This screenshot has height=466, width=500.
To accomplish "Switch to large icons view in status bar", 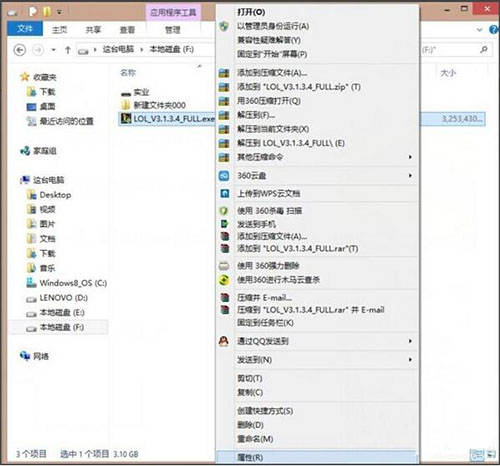I will coord(492,454).
